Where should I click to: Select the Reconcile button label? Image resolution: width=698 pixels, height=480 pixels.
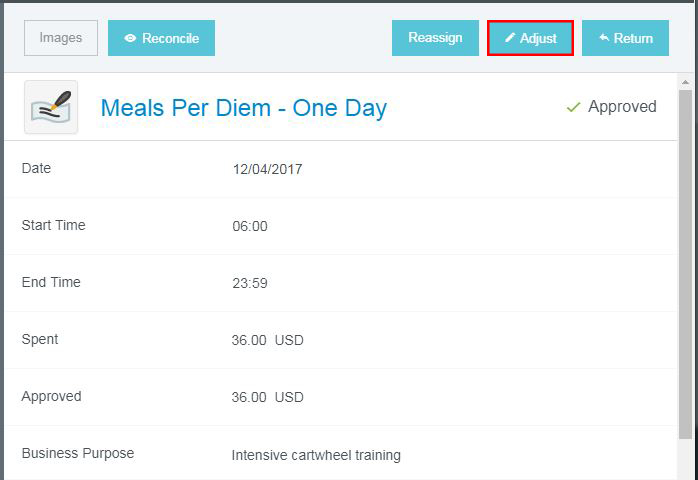[x=170, y=39]
